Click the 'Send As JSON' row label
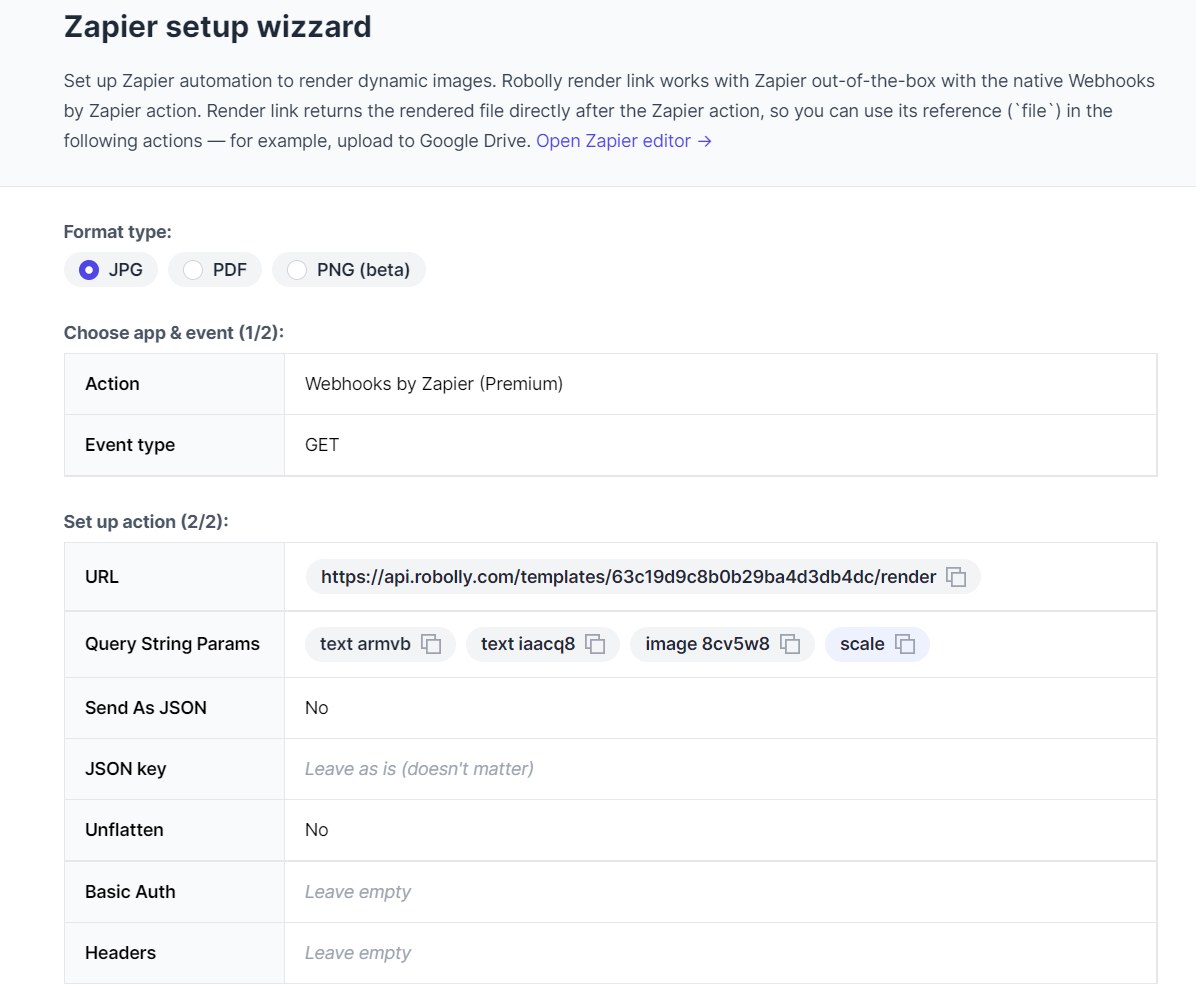The height and width of the screenshot is (1008, 1196). pos(146,708)
